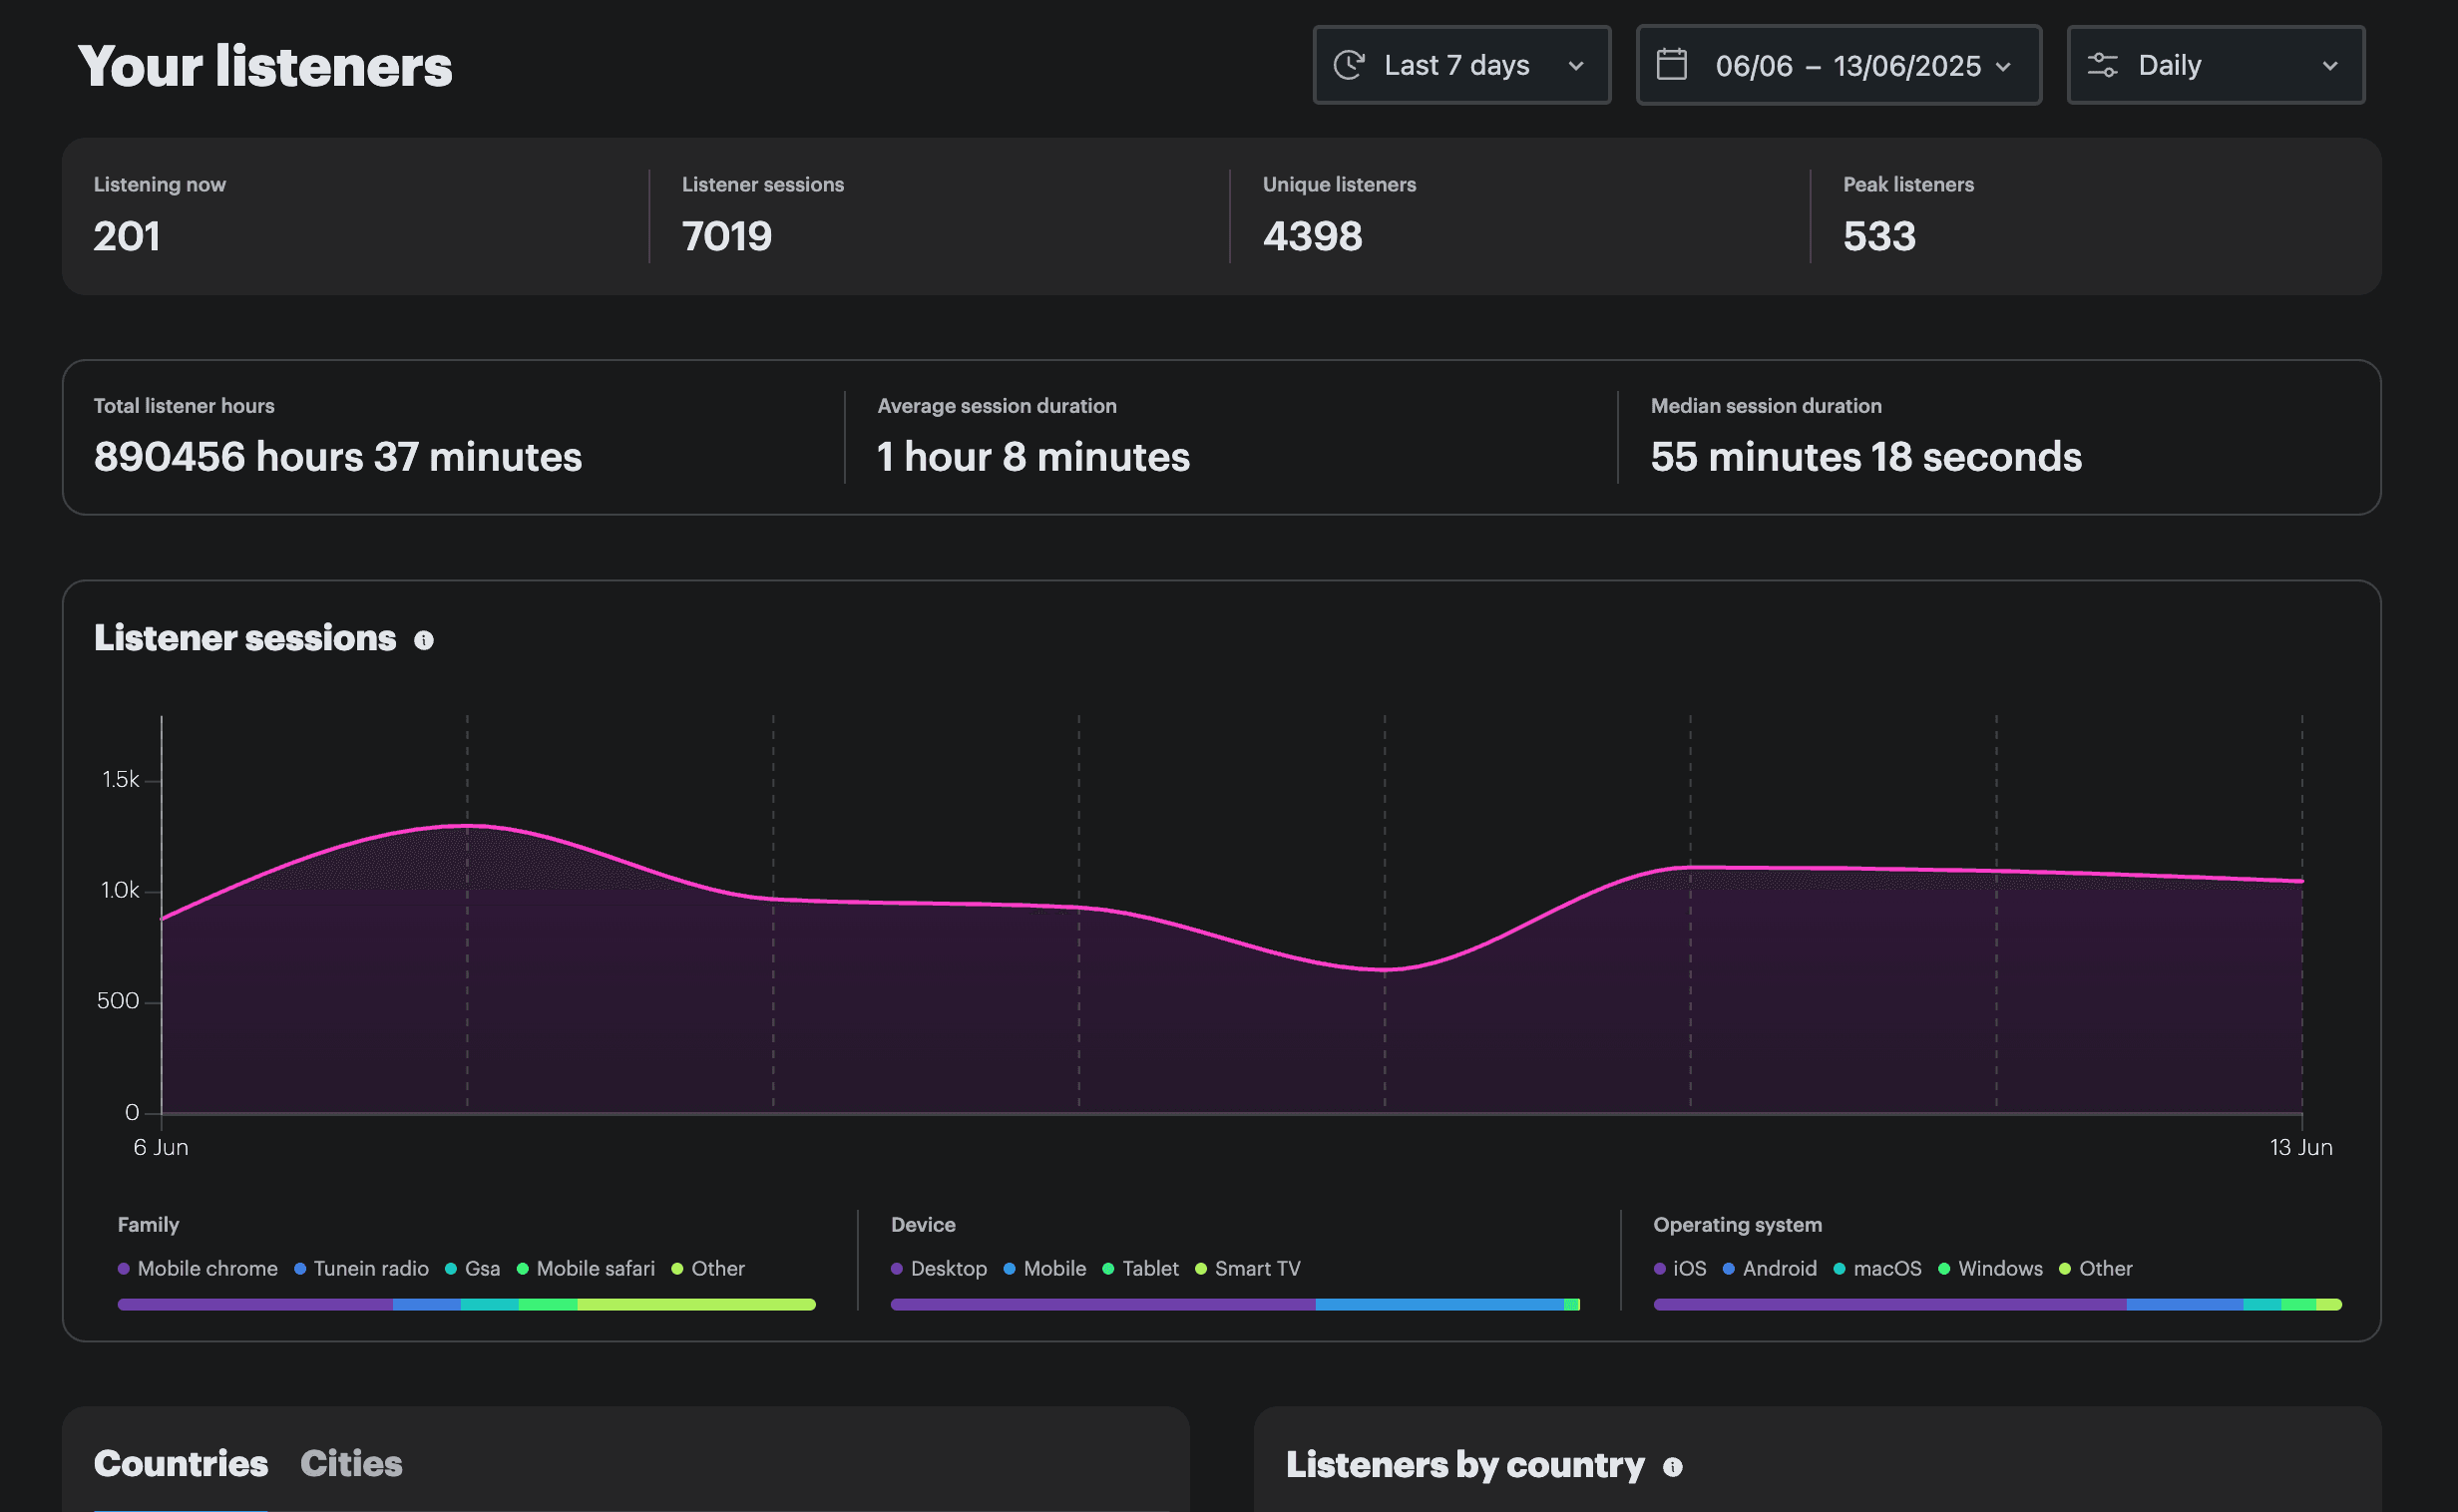Toggle the macOS legend entry

pos(1886,1268)
